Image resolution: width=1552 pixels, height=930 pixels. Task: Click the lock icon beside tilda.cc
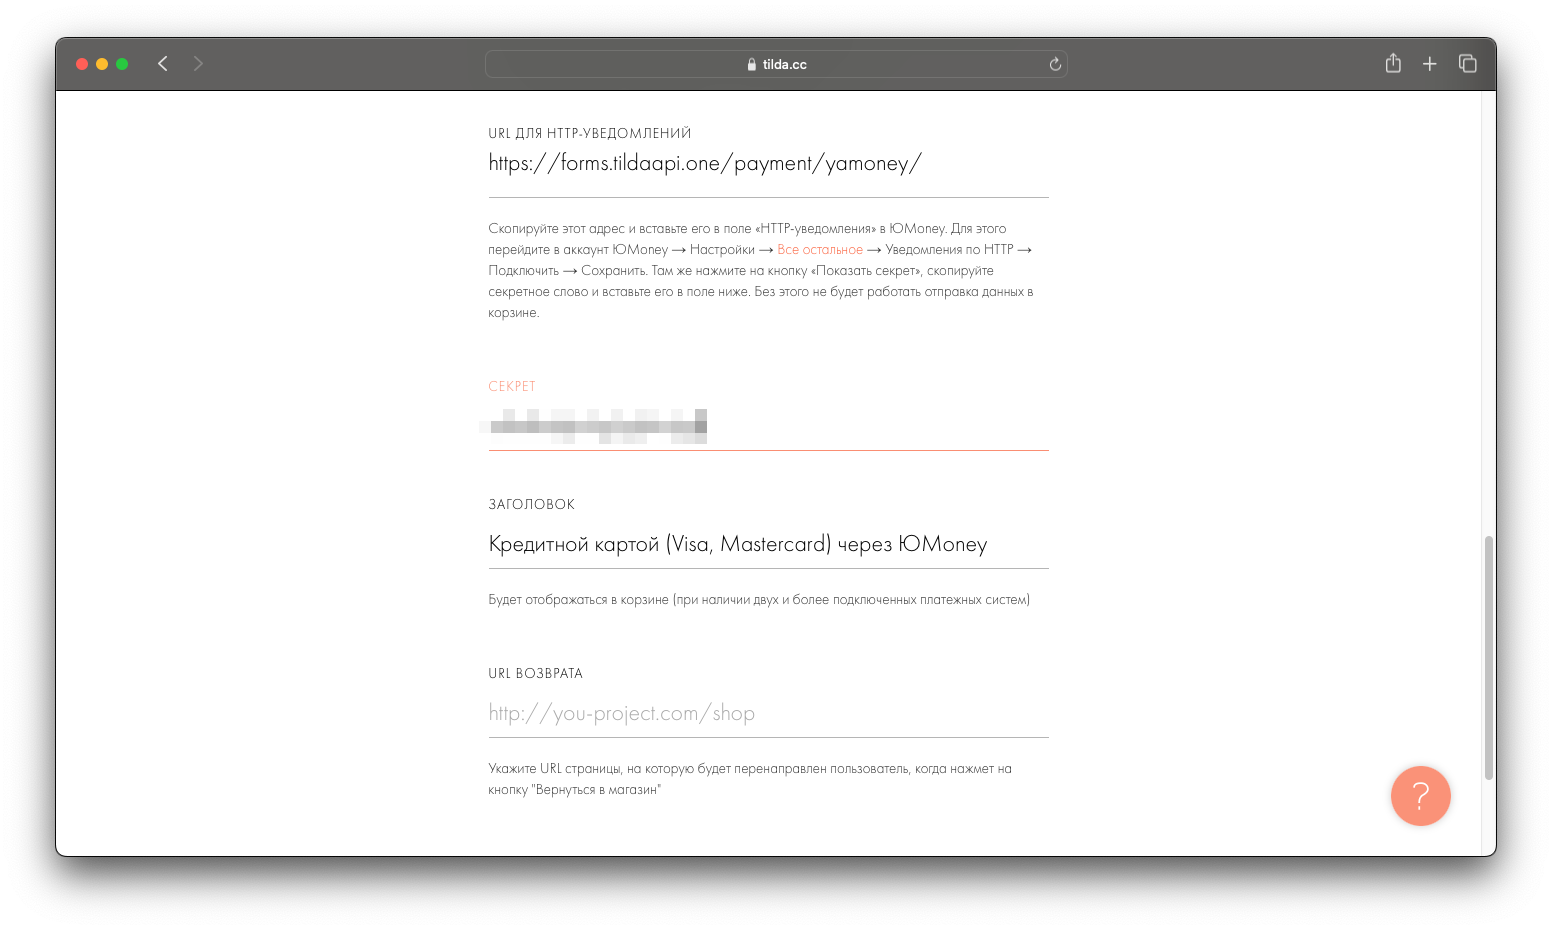(752, 64)
